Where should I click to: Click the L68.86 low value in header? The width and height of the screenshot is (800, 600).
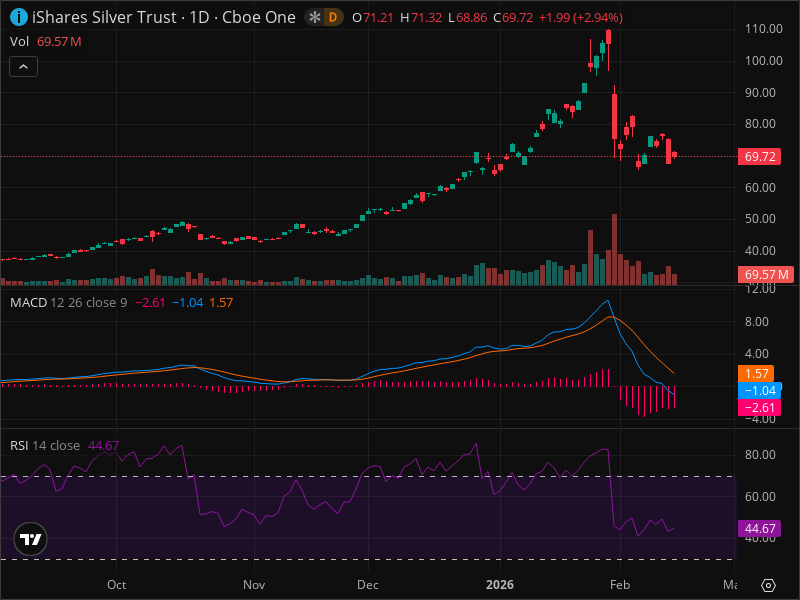click(x=467, y=18)
